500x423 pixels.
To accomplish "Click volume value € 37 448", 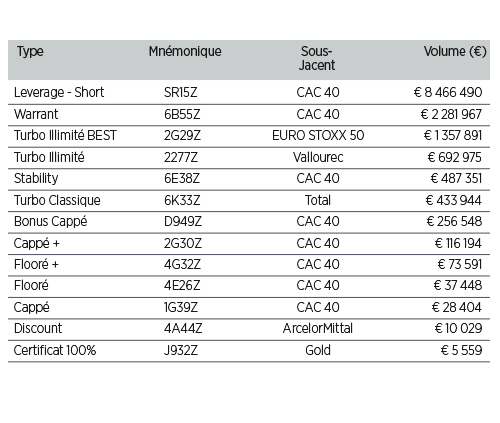I will pos(458,286).
